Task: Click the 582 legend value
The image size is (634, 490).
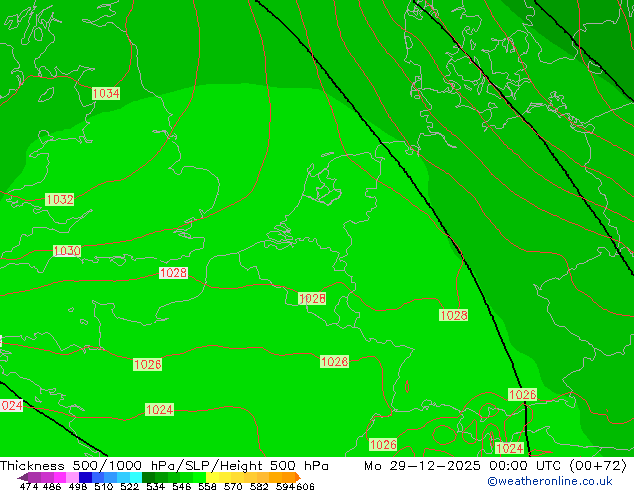Action: pyautogui.click(x=259, y=486)
